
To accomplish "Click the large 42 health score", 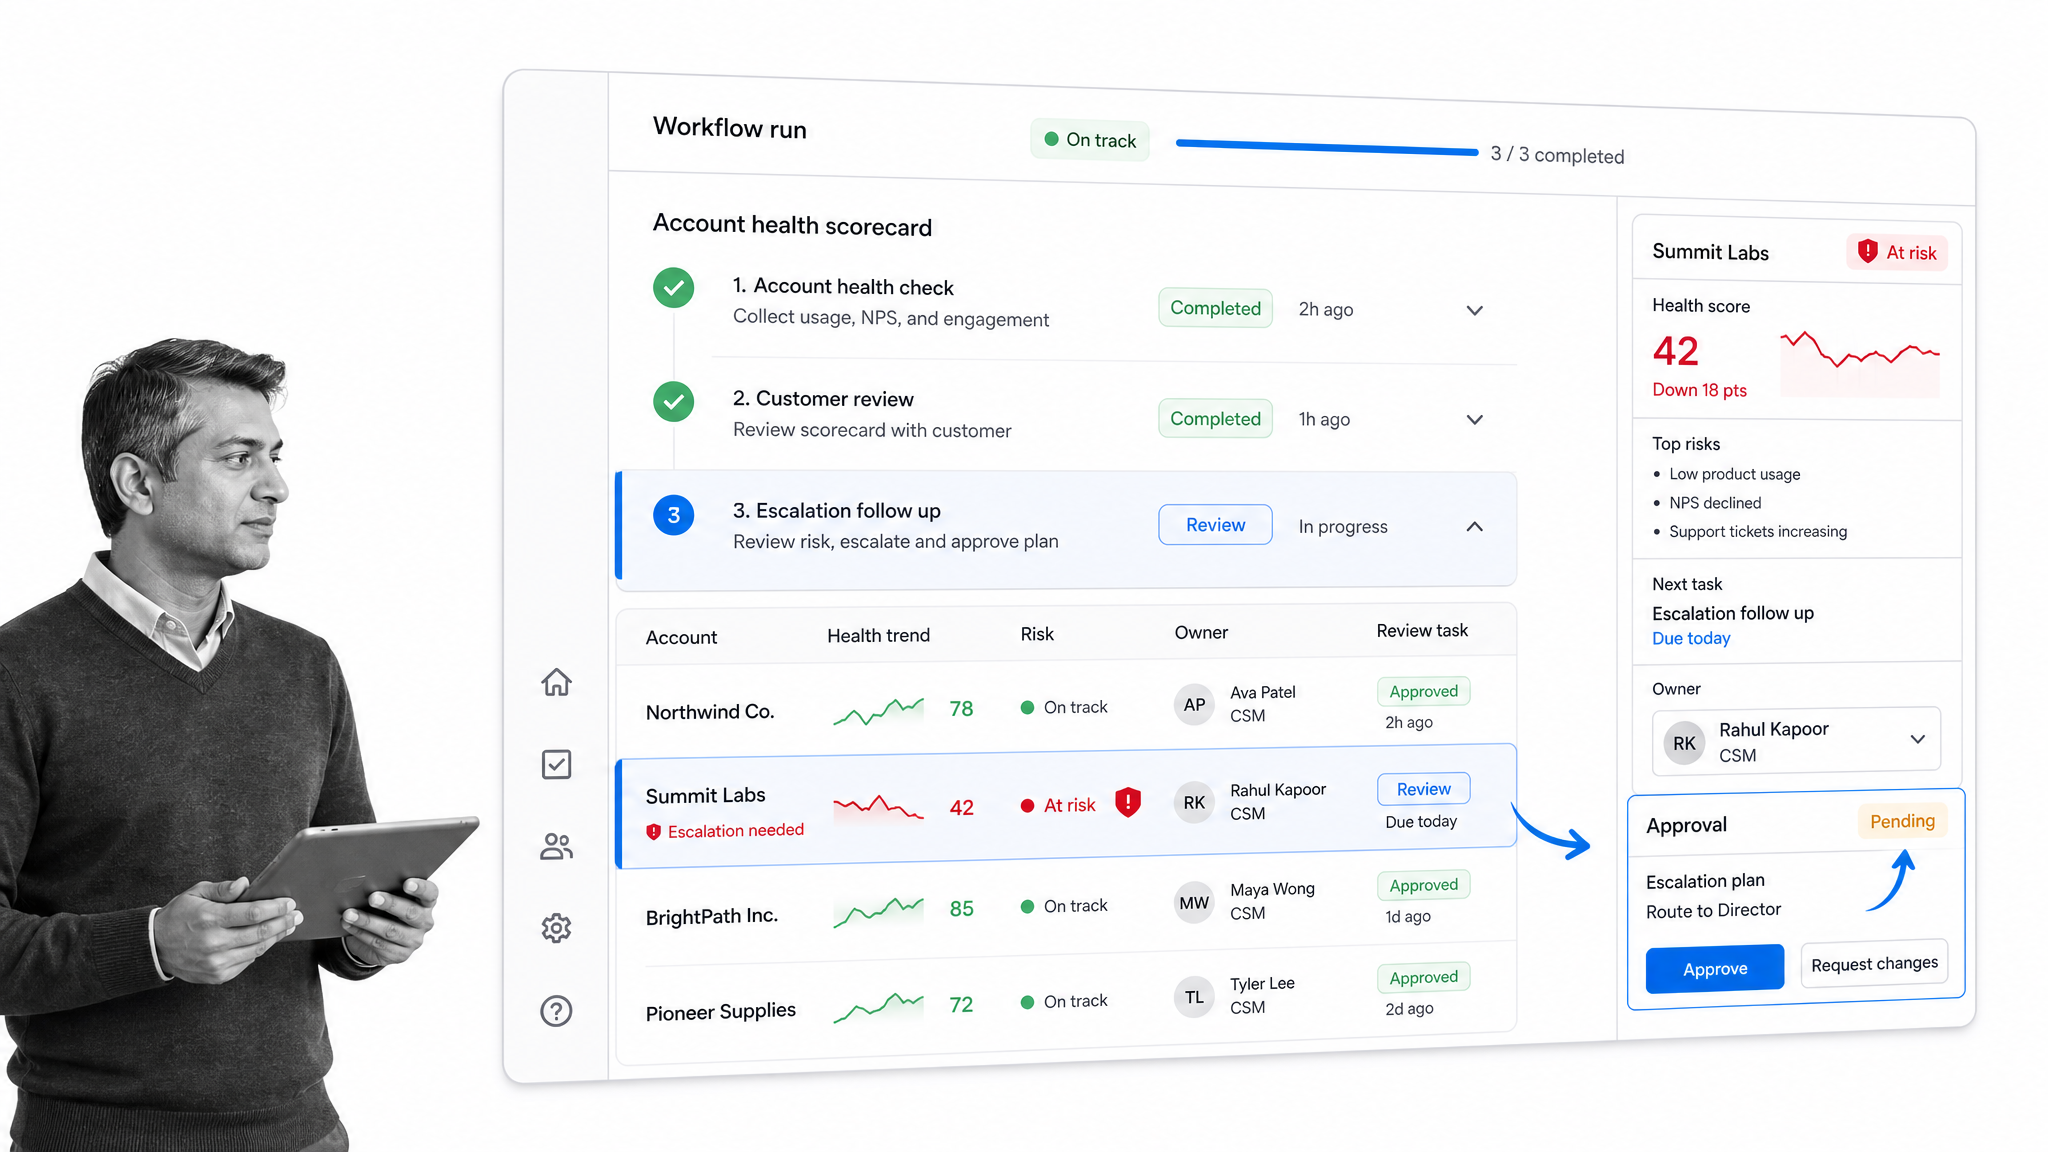I will coord(1675,351).
